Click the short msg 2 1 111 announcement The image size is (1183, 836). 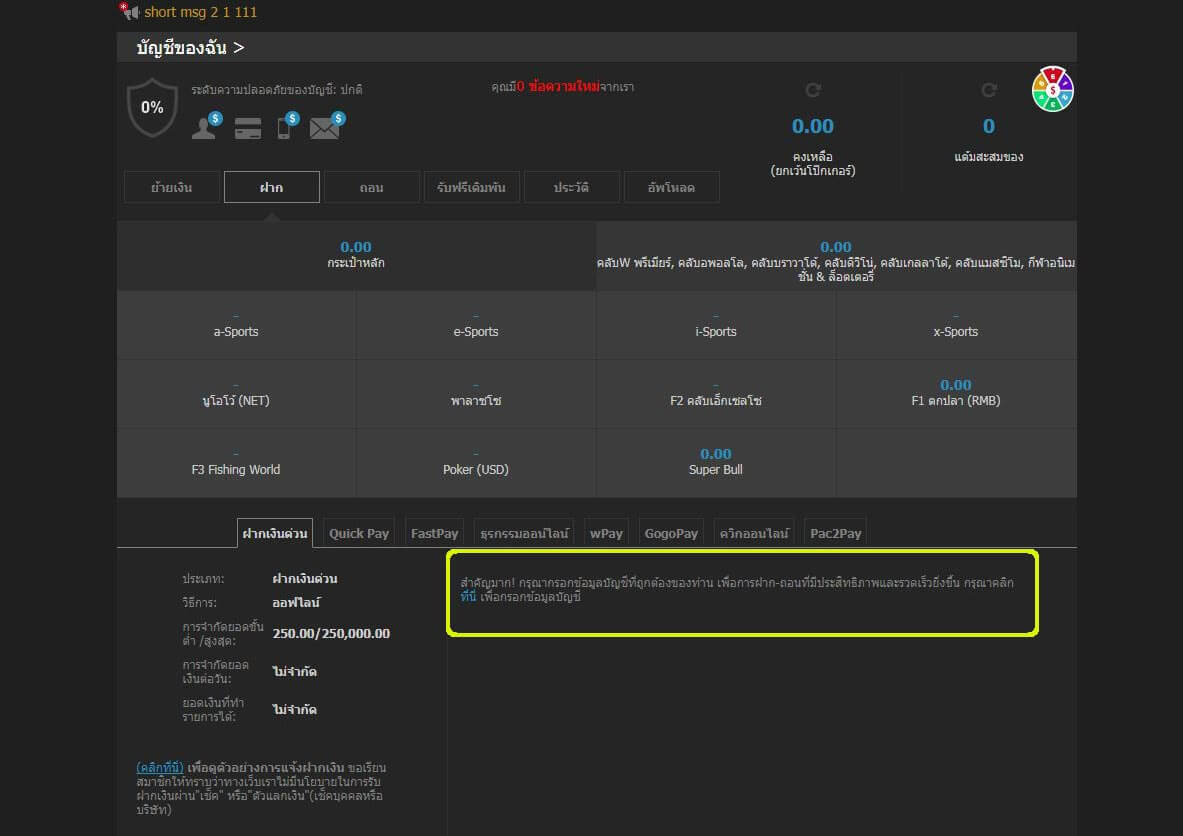tap(201, 12)
